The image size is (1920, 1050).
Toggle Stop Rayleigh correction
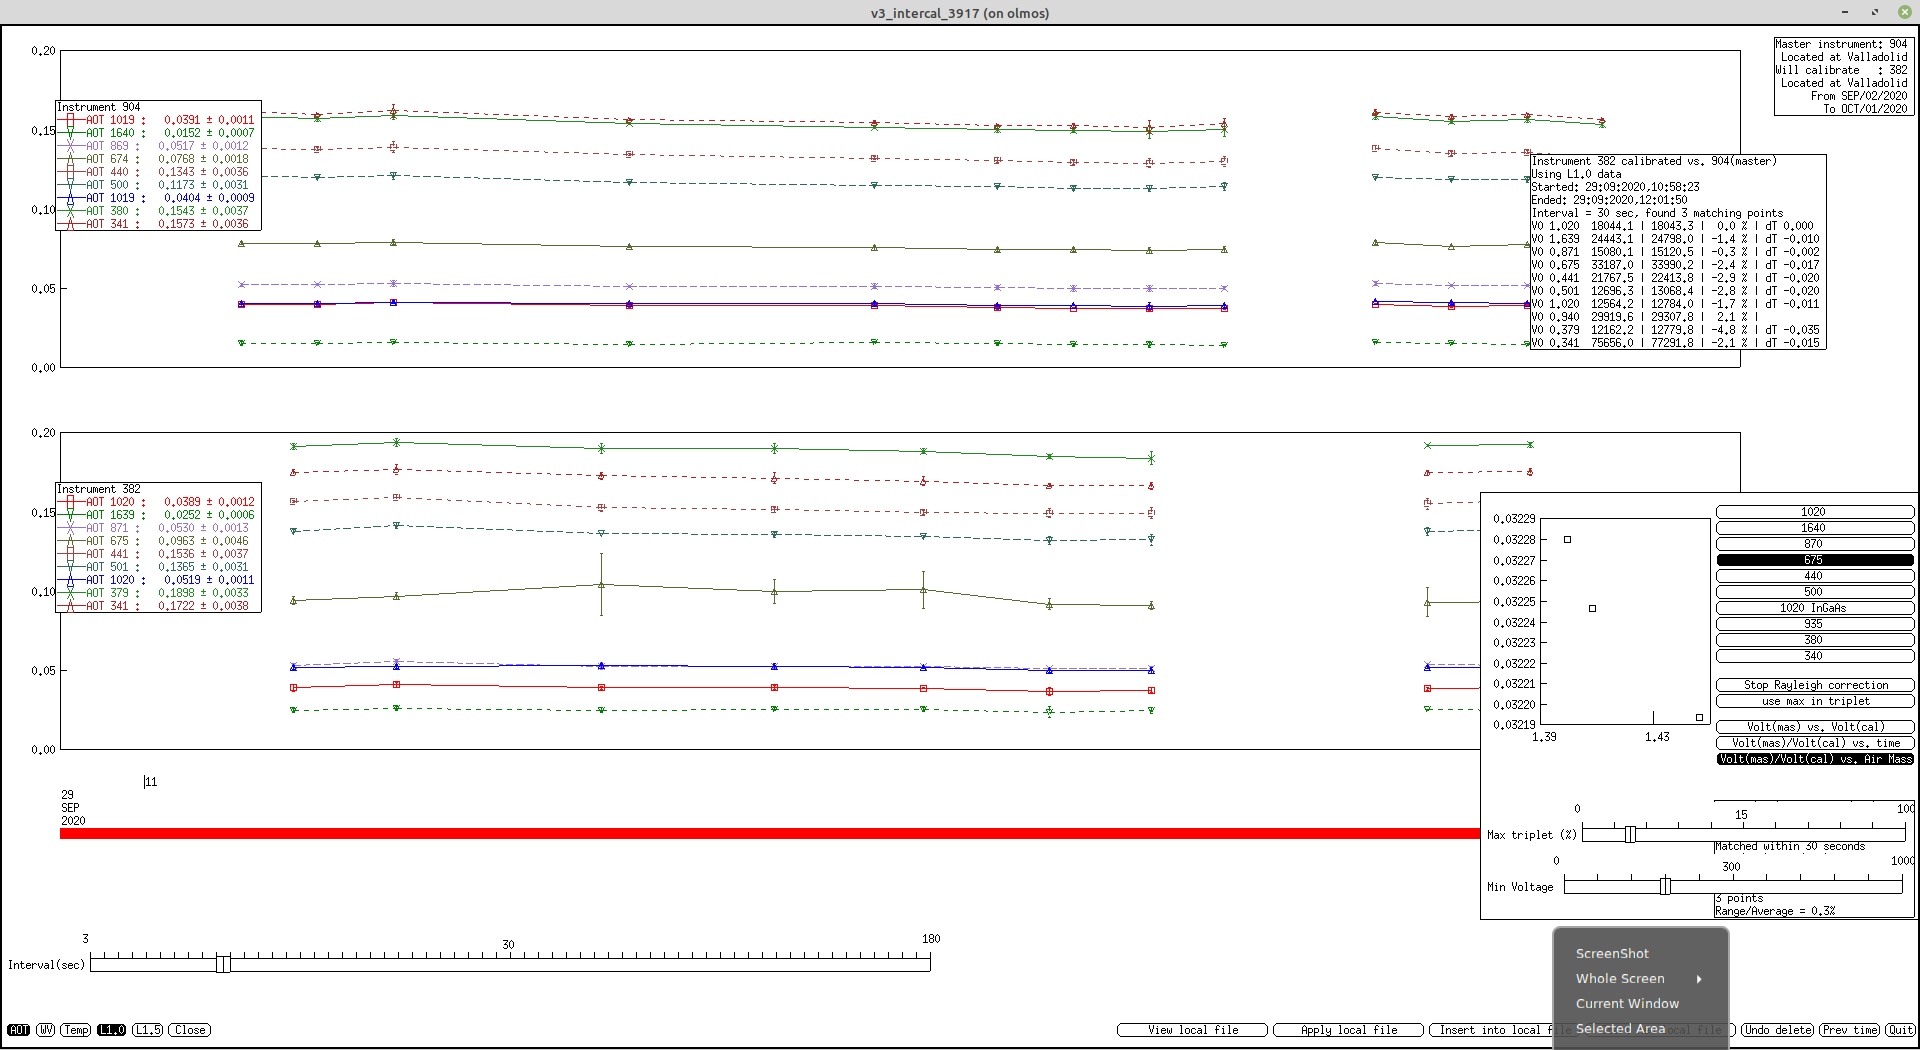(x=1815, y=686)
